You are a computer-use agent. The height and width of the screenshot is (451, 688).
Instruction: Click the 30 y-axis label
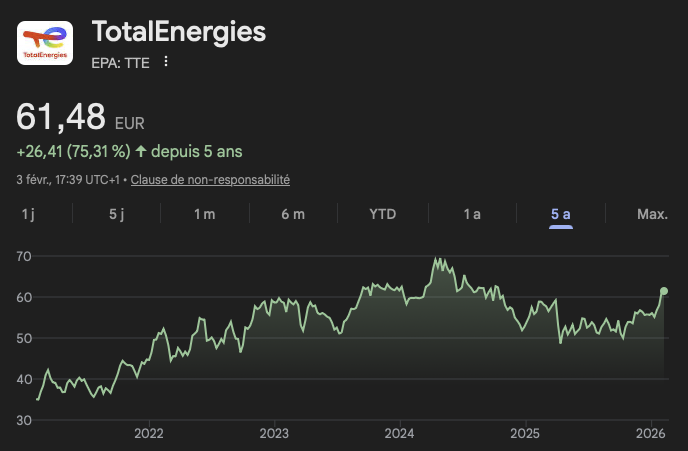tap(24, 420)
